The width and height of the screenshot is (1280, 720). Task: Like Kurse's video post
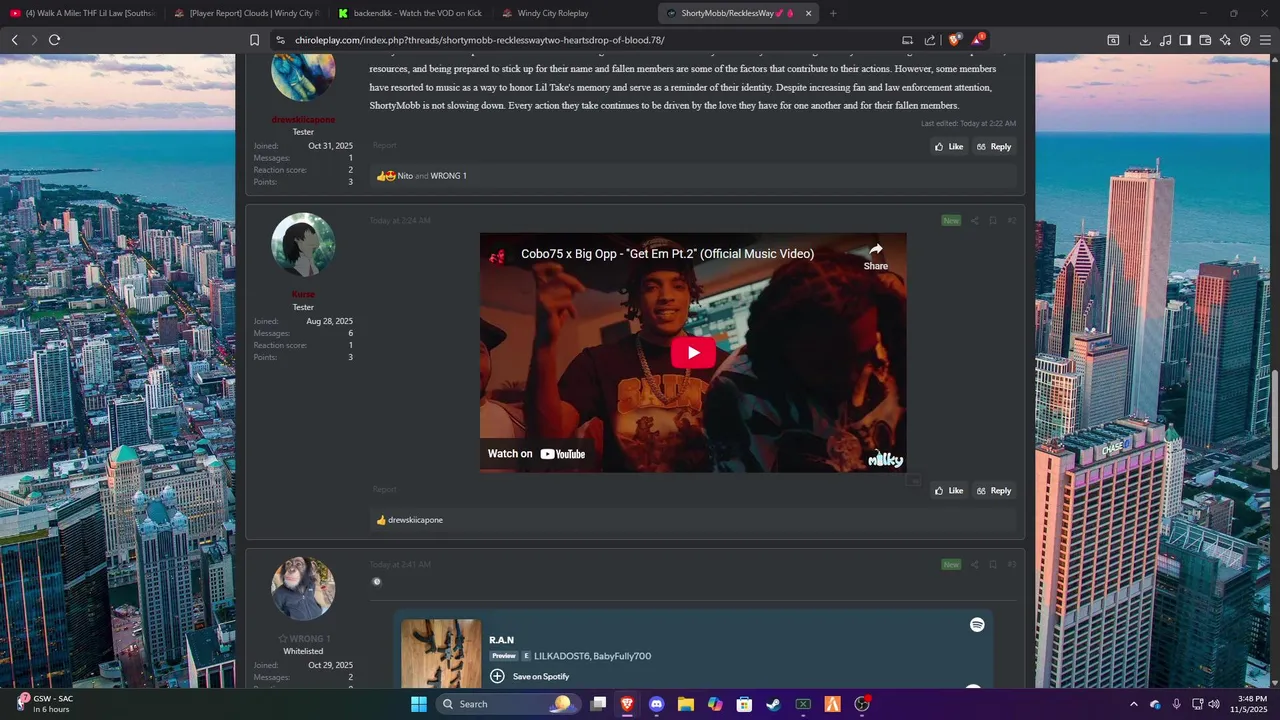pos(949,491)
